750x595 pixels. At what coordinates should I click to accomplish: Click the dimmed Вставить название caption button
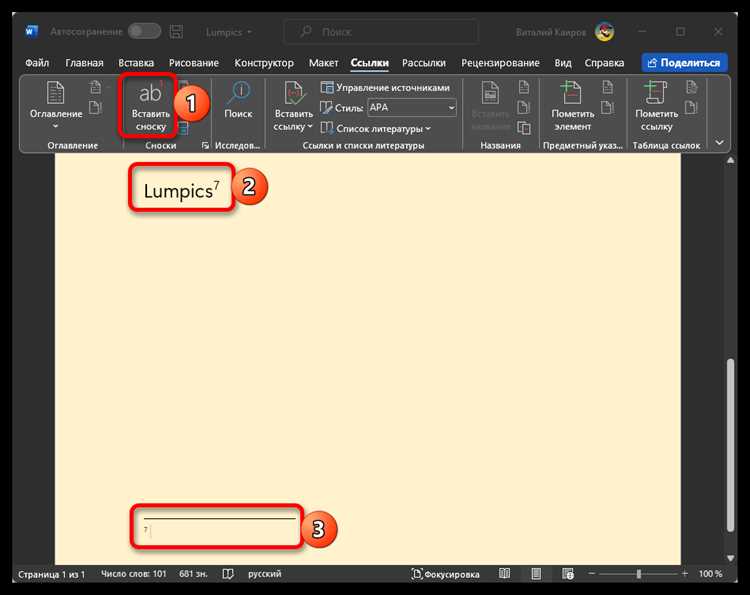[490, 106]
